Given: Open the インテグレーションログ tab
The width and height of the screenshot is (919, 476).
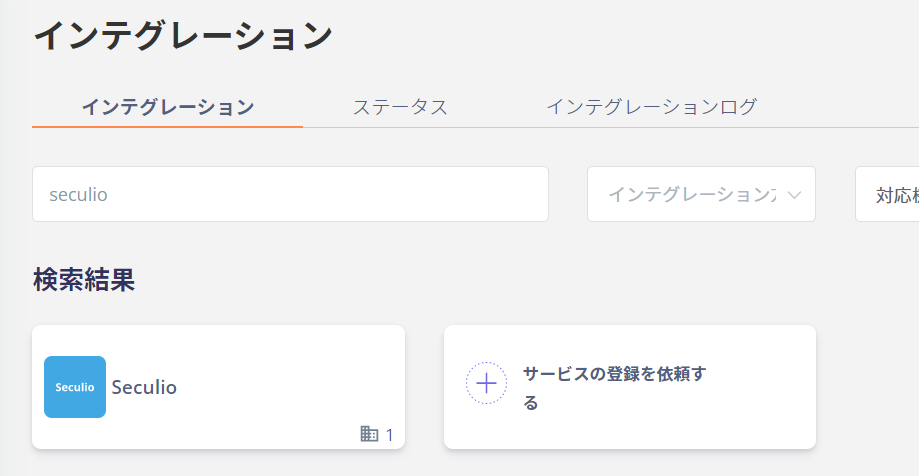Looking at the screenshot, I should (652, 107).
